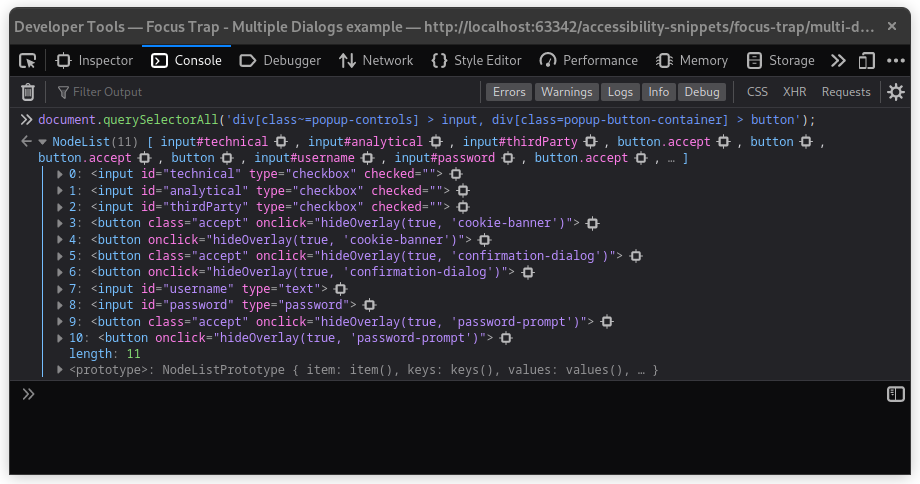This screenshot has width=920, height=484.
Task: Open the Network tab
Action: tap(376, 60)
